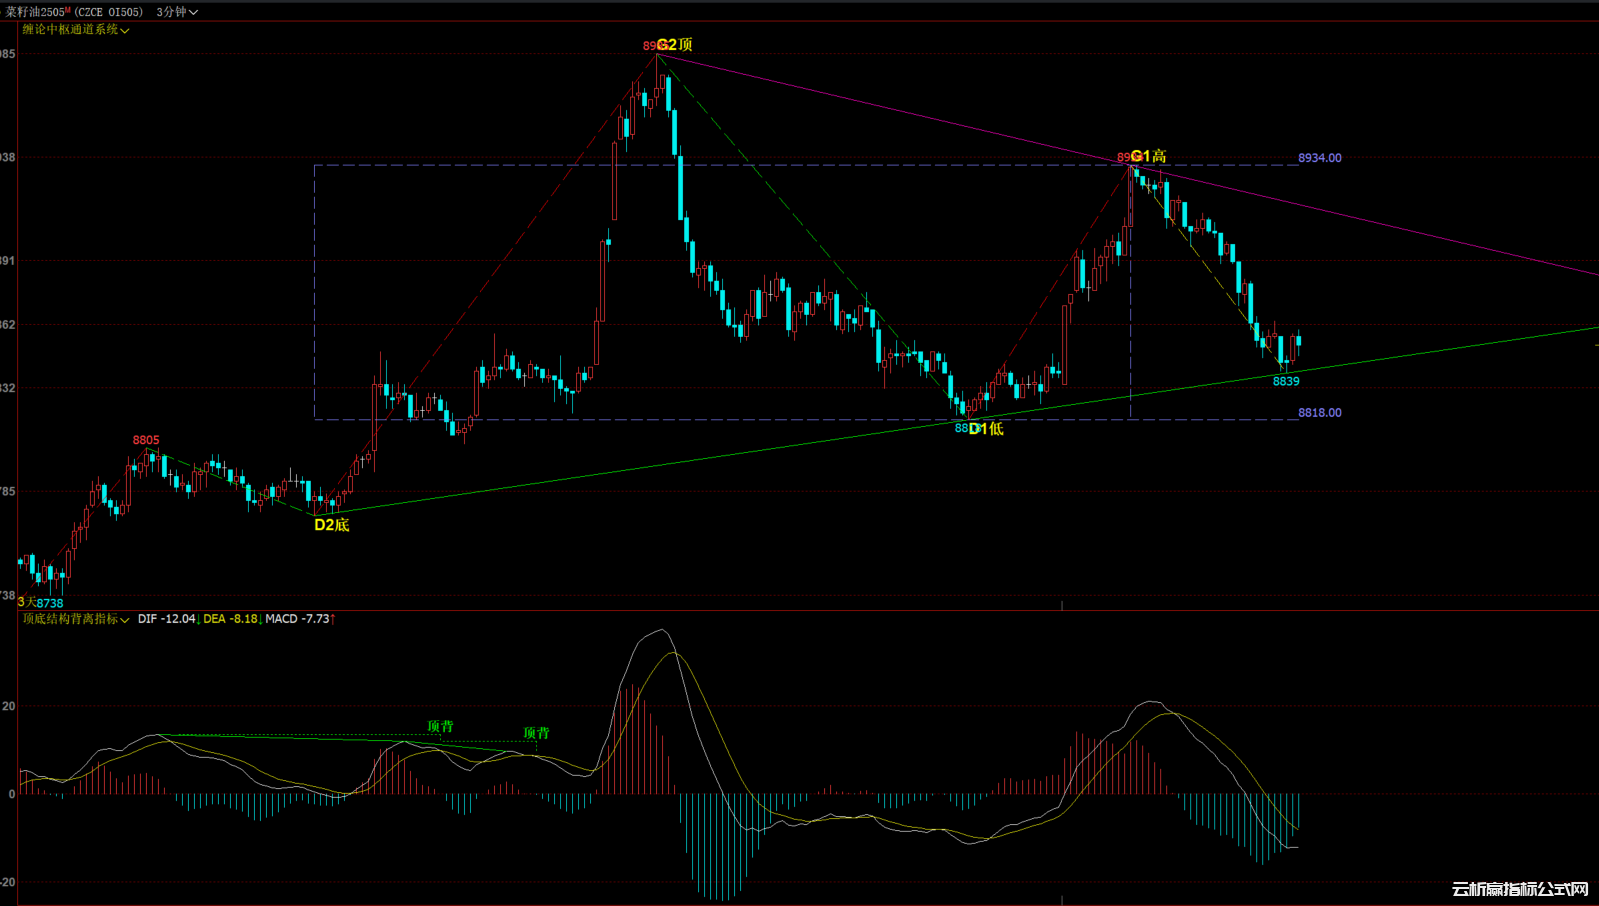This screenshot has height=906, width=1599.
Task: Select the D2底 trough label
Action: tap(332, 525)
